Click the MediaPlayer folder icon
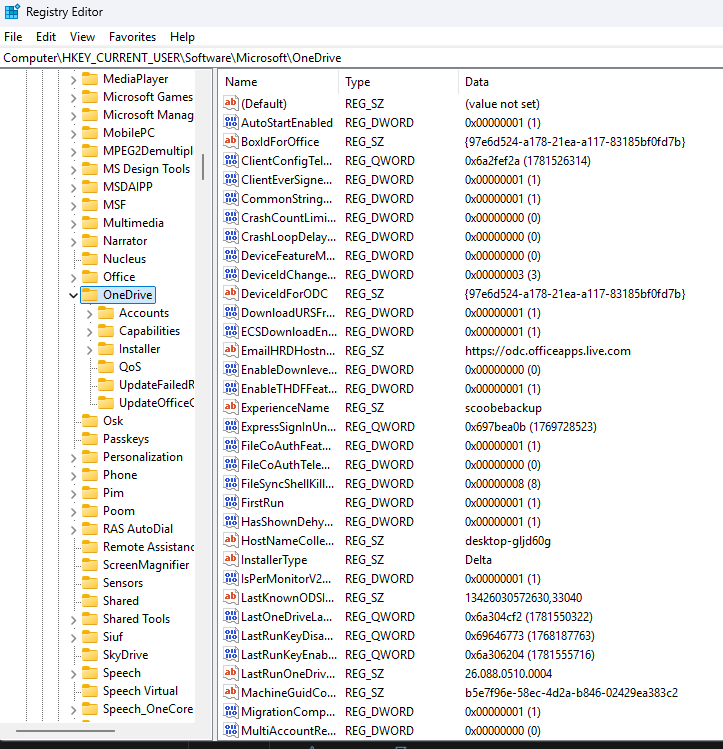The image size is (723, 749). 90,79
